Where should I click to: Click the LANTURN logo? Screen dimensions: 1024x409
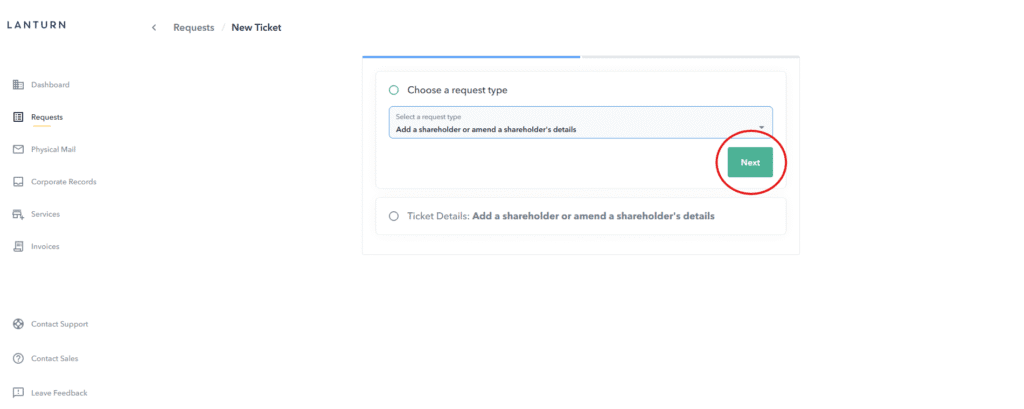coord(36,25)
